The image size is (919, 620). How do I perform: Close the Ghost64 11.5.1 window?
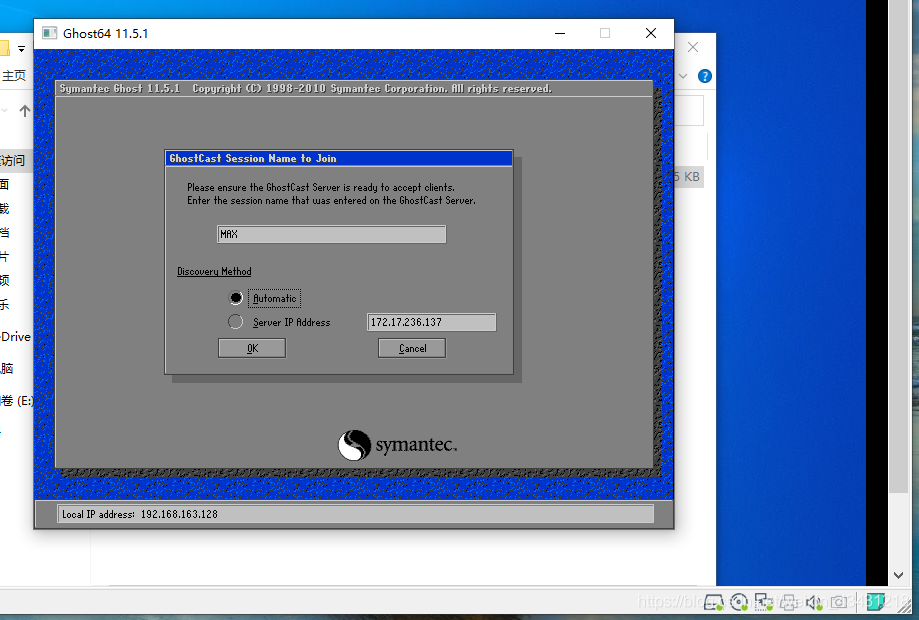click(x=651, y=33)
